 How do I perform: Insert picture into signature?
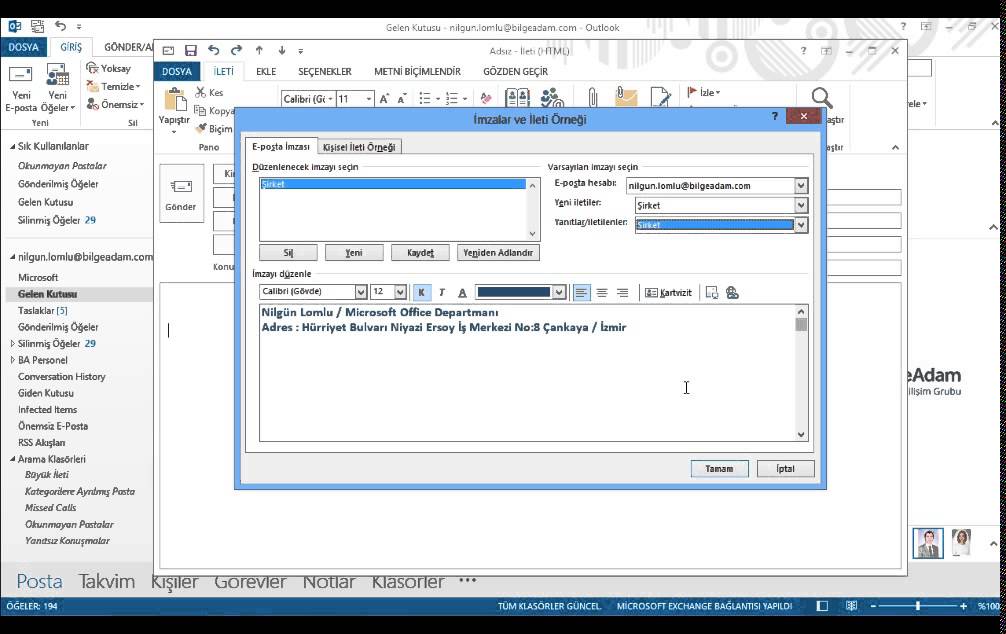point(712,293)
